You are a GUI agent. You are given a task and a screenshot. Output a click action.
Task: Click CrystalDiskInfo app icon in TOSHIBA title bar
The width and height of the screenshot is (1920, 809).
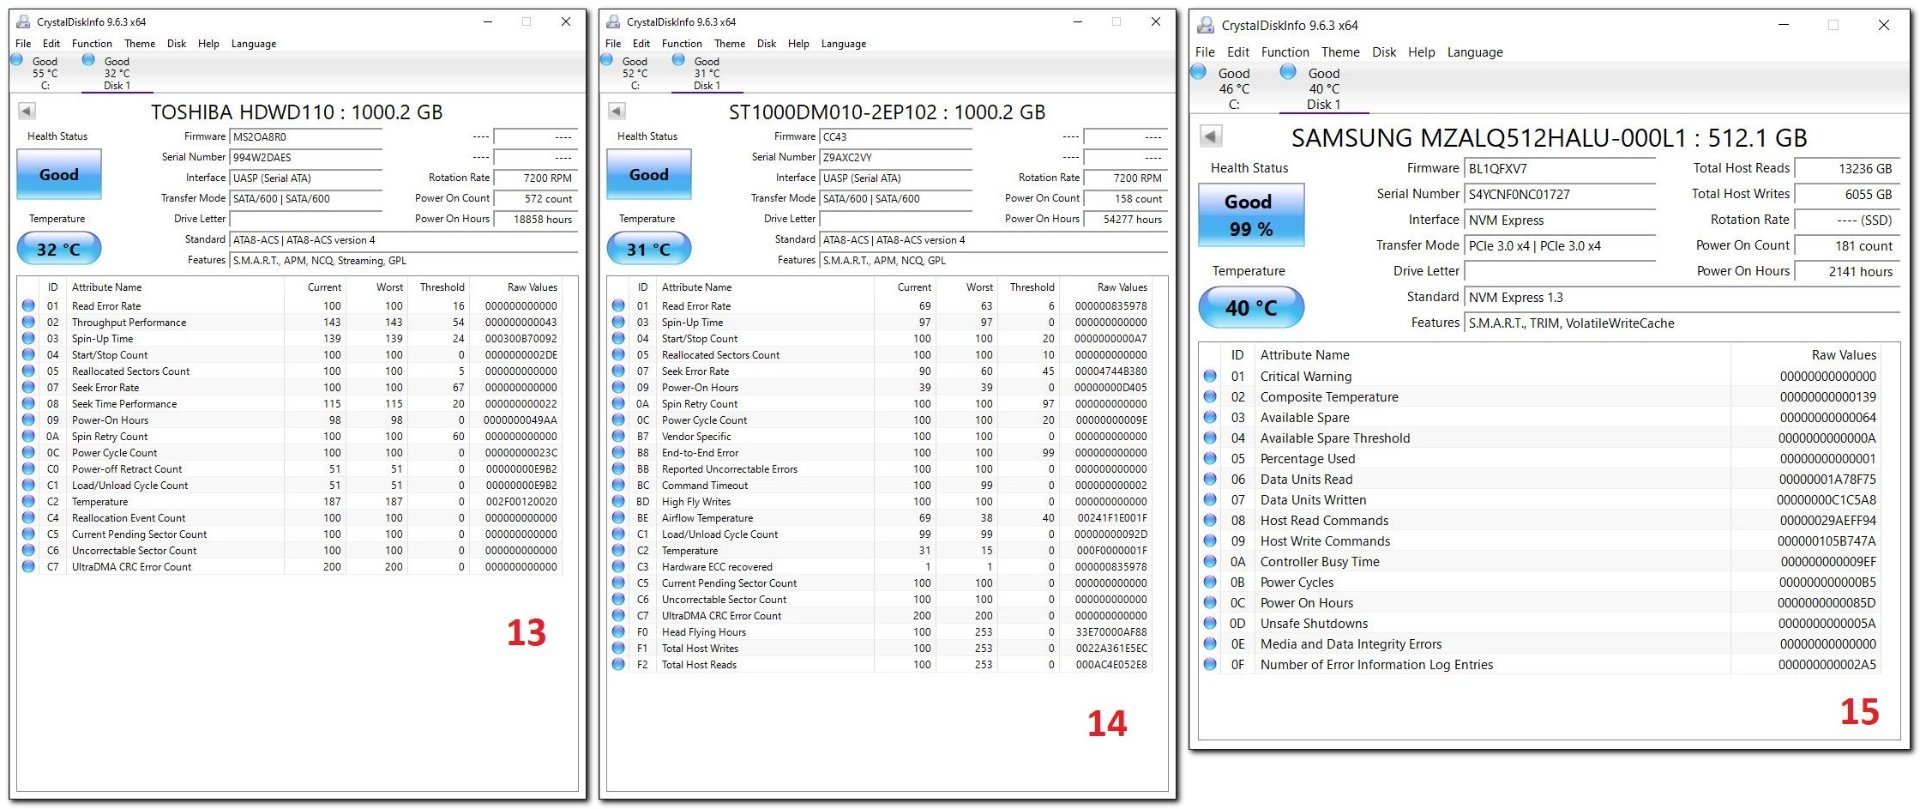pos(23,21)
